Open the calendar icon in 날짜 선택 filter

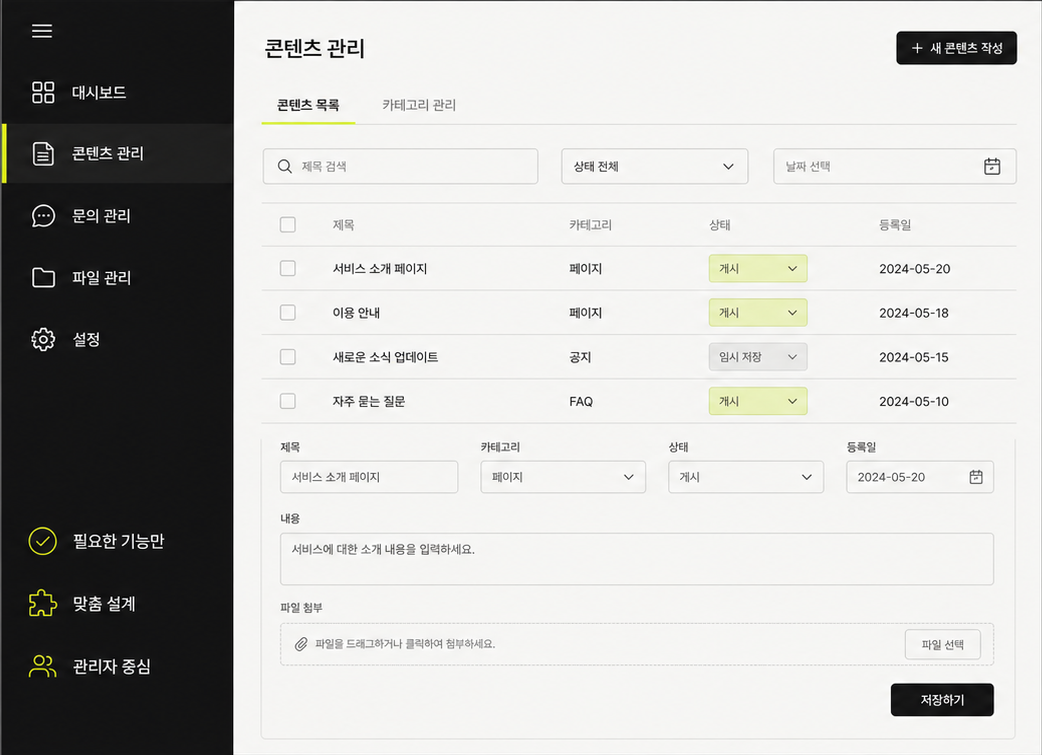pos(992,166)
